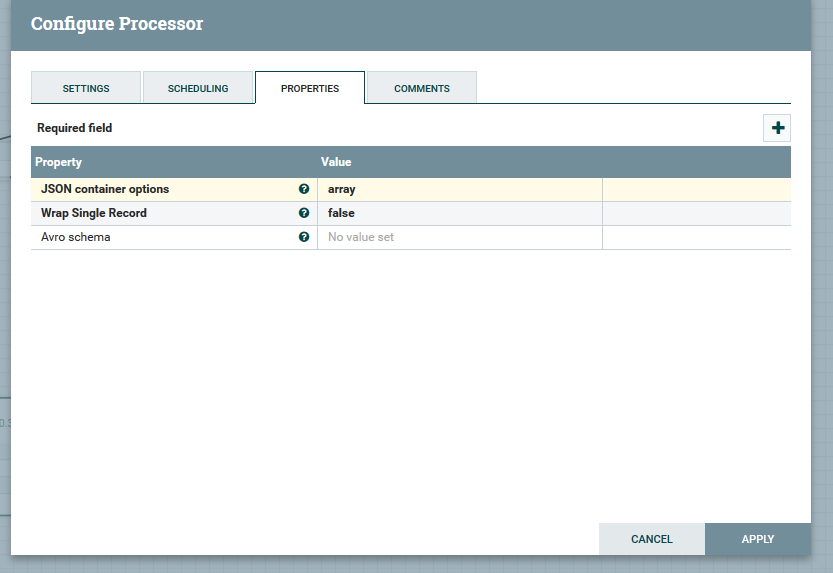Switch to the Settings tab
This screenshot has height=573, width=833.
click(86, 88)
